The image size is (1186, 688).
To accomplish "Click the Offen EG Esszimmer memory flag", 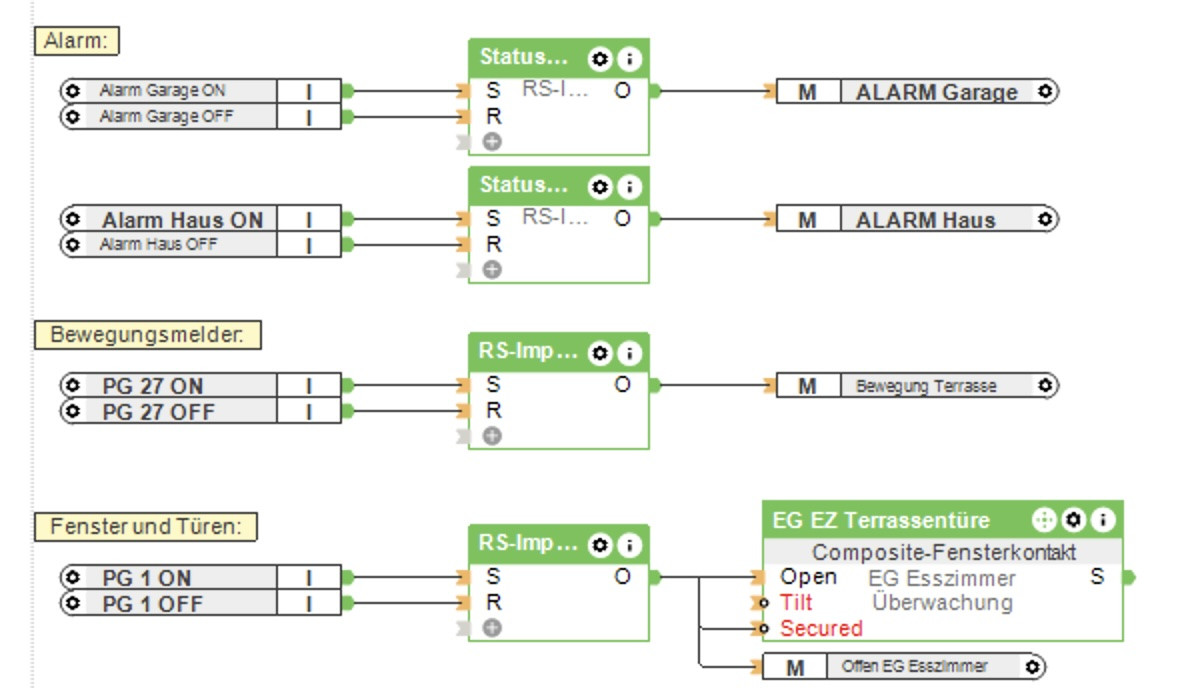I will click(904, 667).
